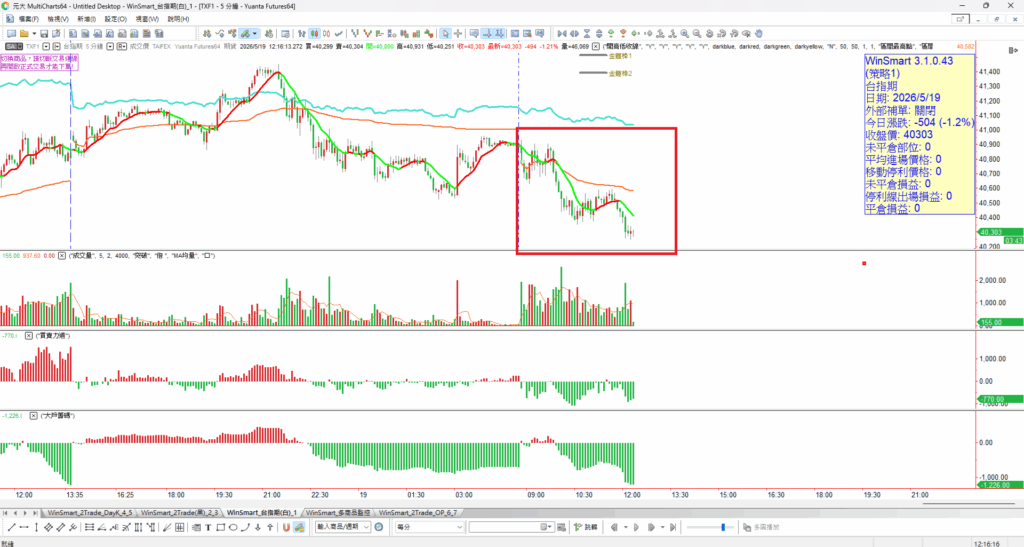Click the play forward playback button
This screenshot has height=547, width=1024.
pyautogui.click(x=637, y=527)
